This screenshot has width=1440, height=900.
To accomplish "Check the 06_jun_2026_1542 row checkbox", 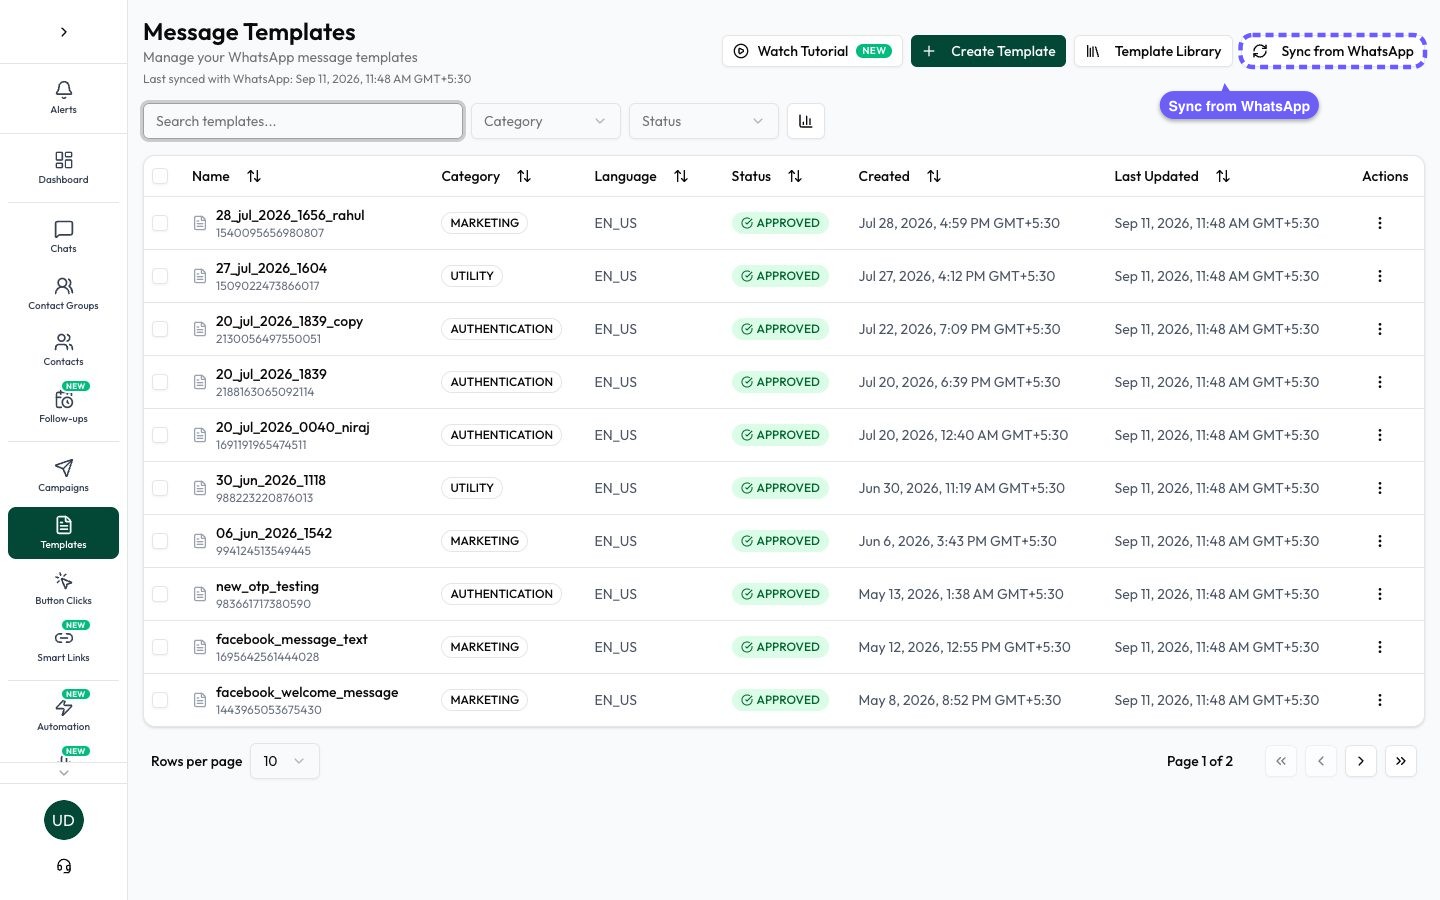I will 160,541.
